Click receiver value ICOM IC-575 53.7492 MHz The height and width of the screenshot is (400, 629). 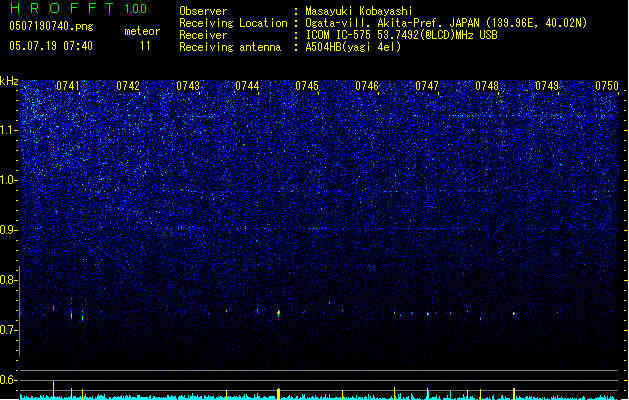401,35
